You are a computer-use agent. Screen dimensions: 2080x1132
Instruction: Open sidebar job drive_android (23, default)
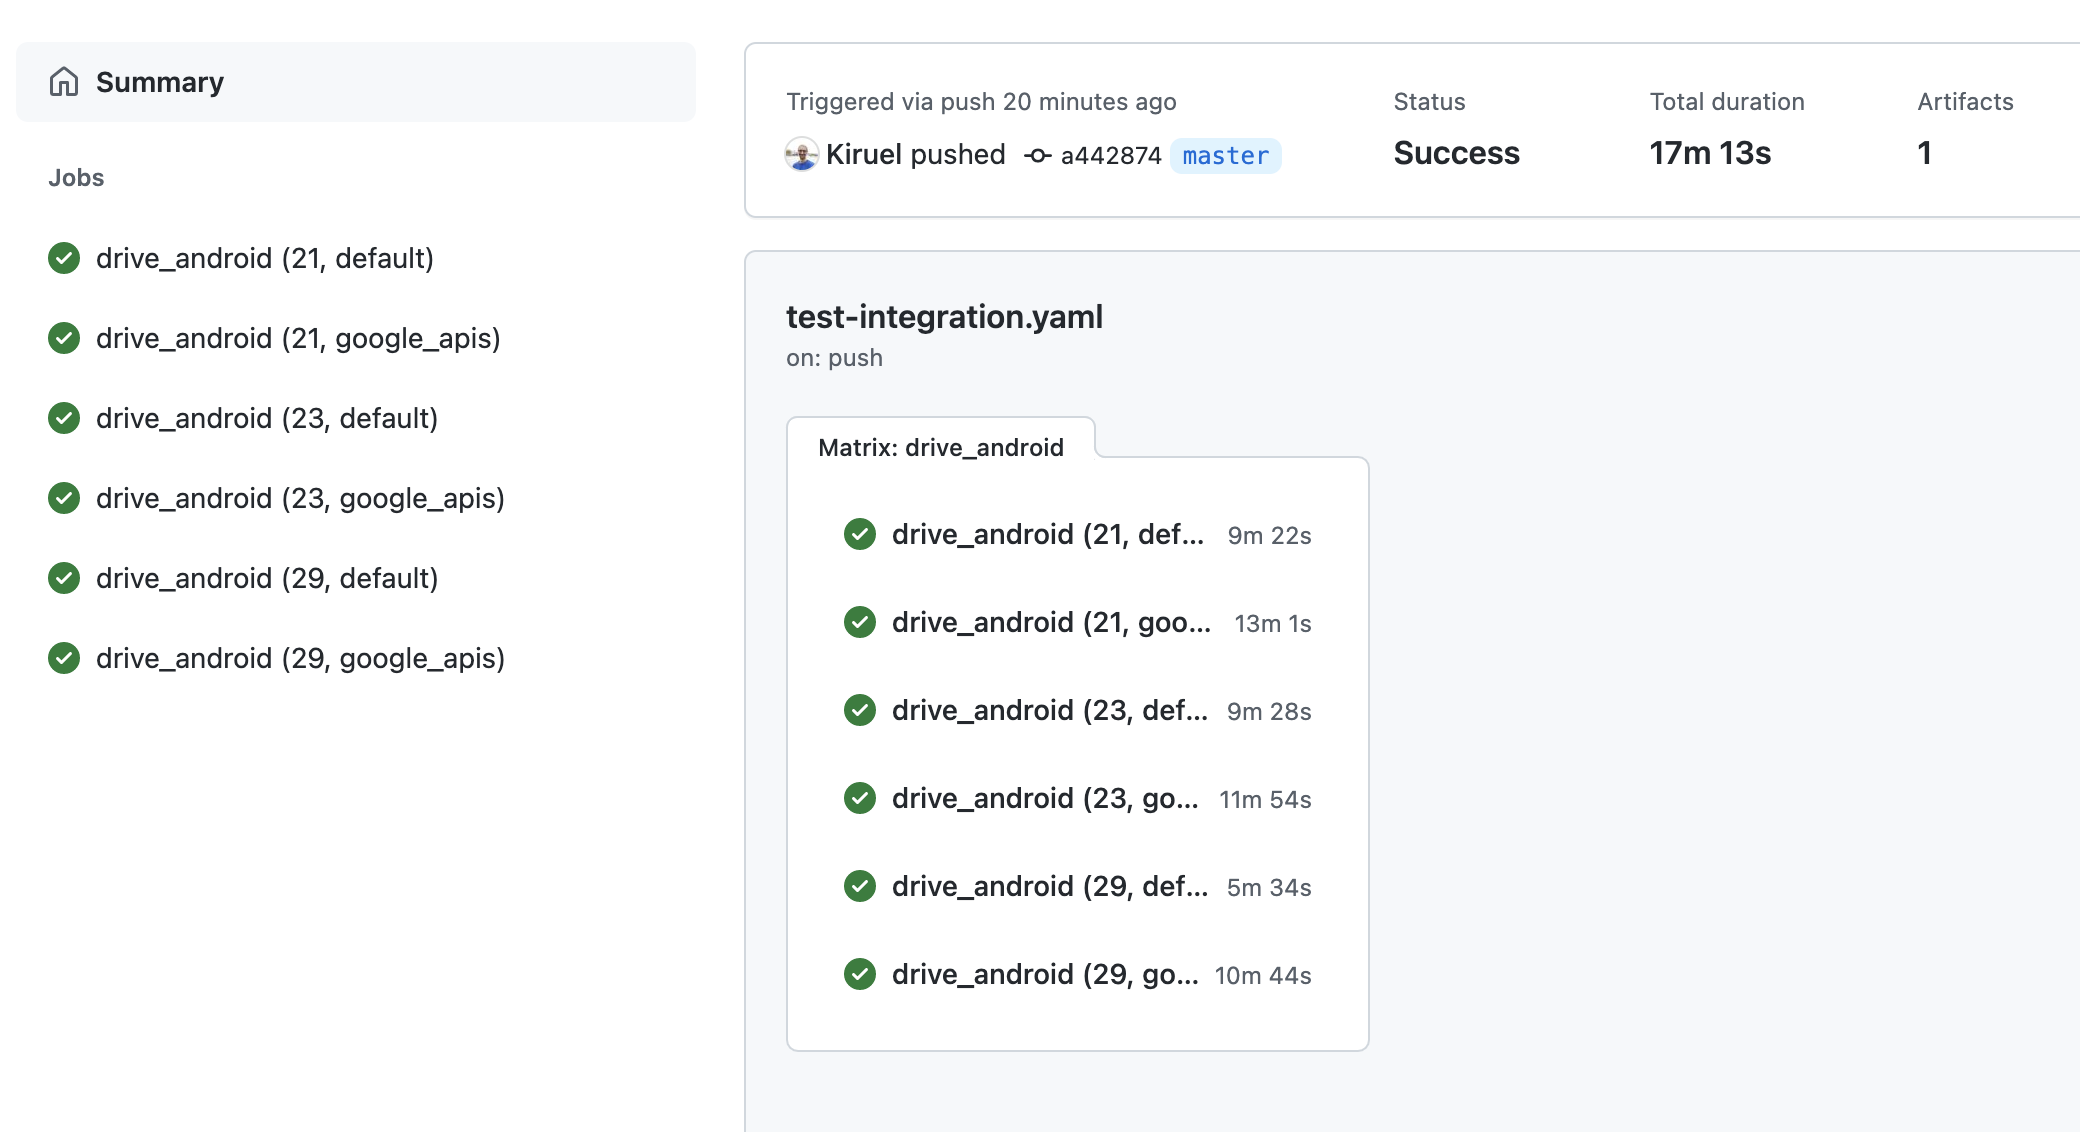[267, 418]
